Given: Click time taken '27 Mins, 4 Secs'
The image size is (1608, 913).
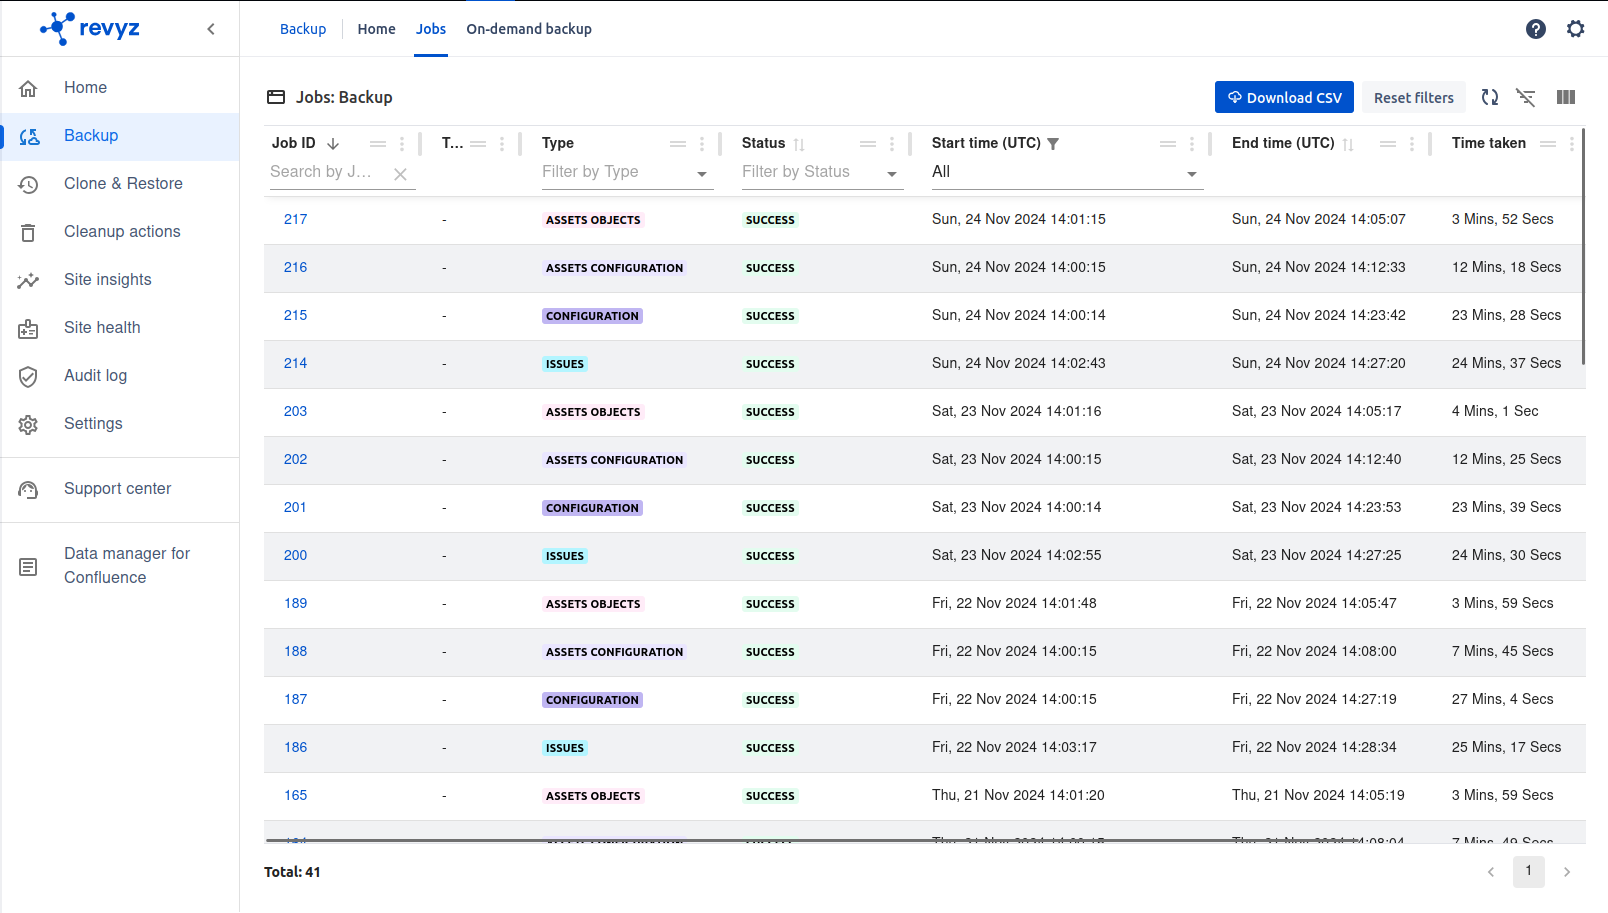Looking at the screenshot, I should click(1503, 699).
